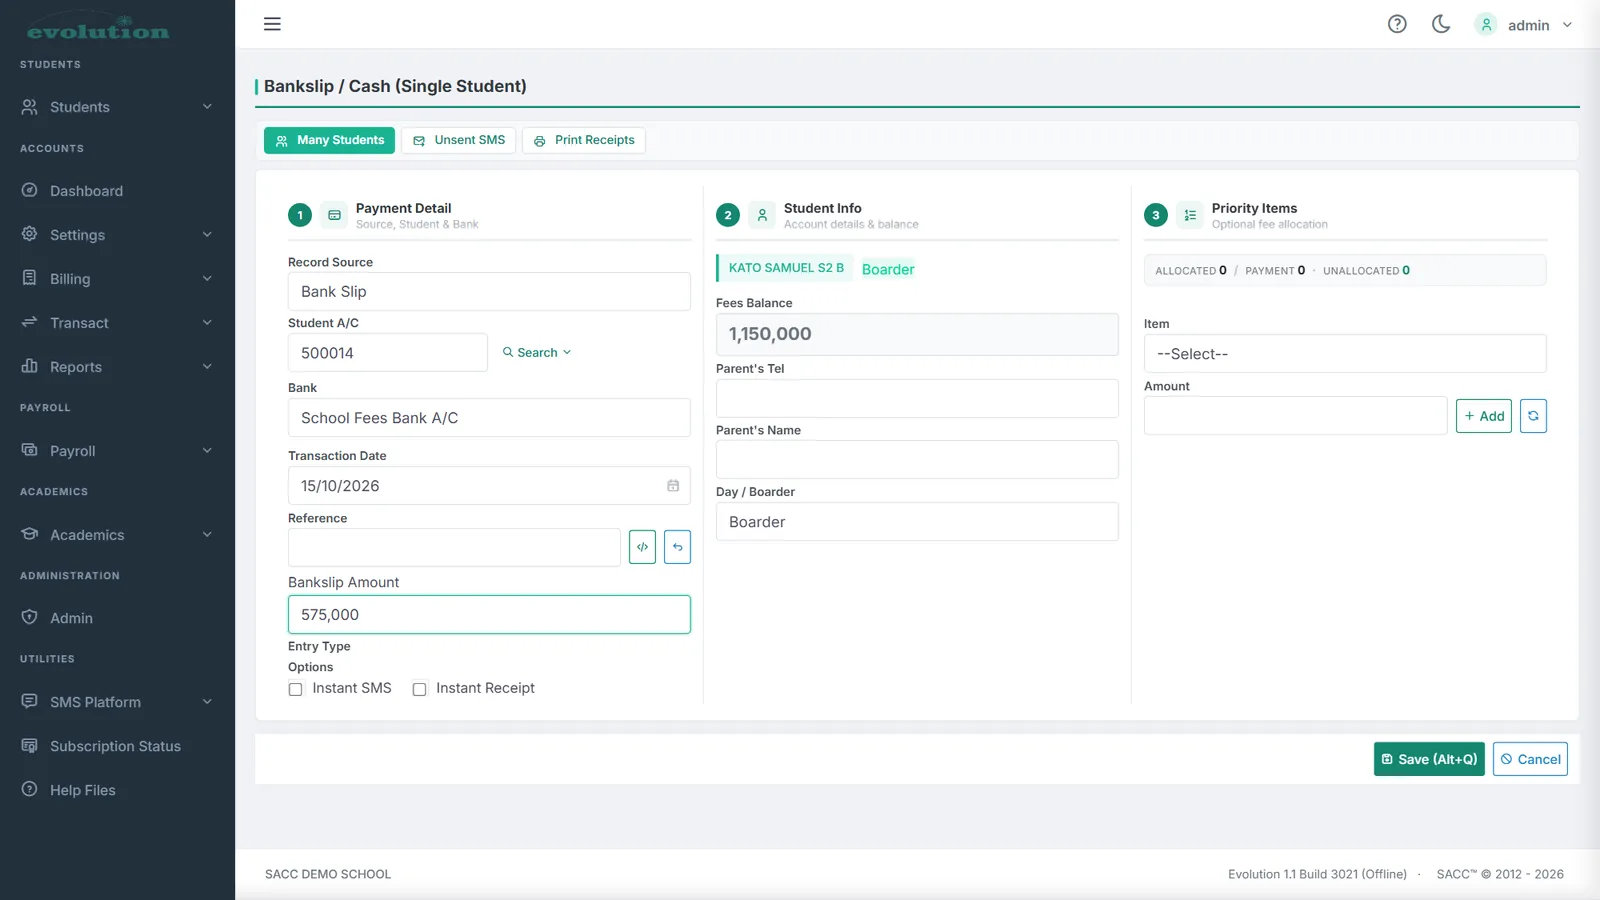Open the Bank School Fees Bank A/C field
Screen dimensions: 1600x900
click(489, 418)
